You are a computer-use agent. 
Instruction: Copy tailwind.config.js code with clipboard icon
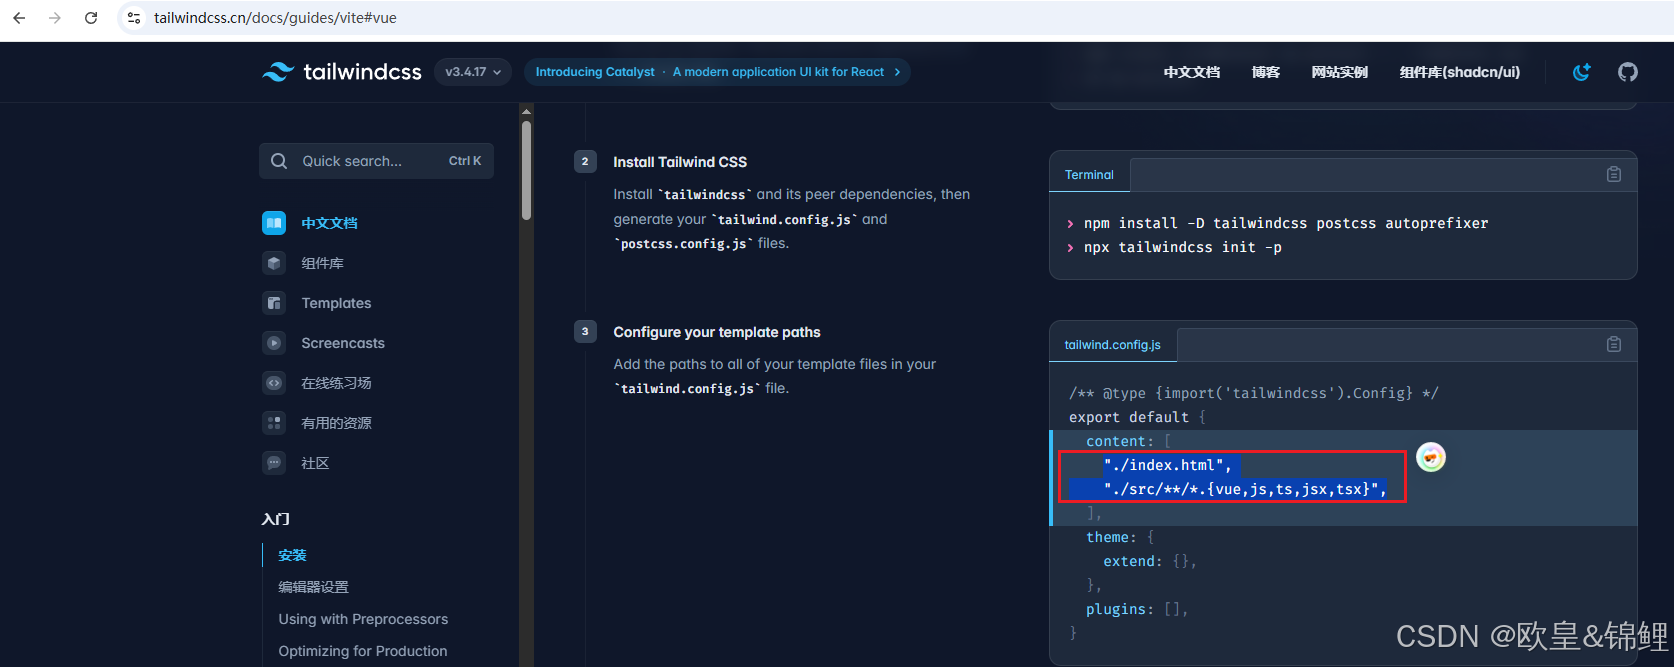tap(1613, 344)
